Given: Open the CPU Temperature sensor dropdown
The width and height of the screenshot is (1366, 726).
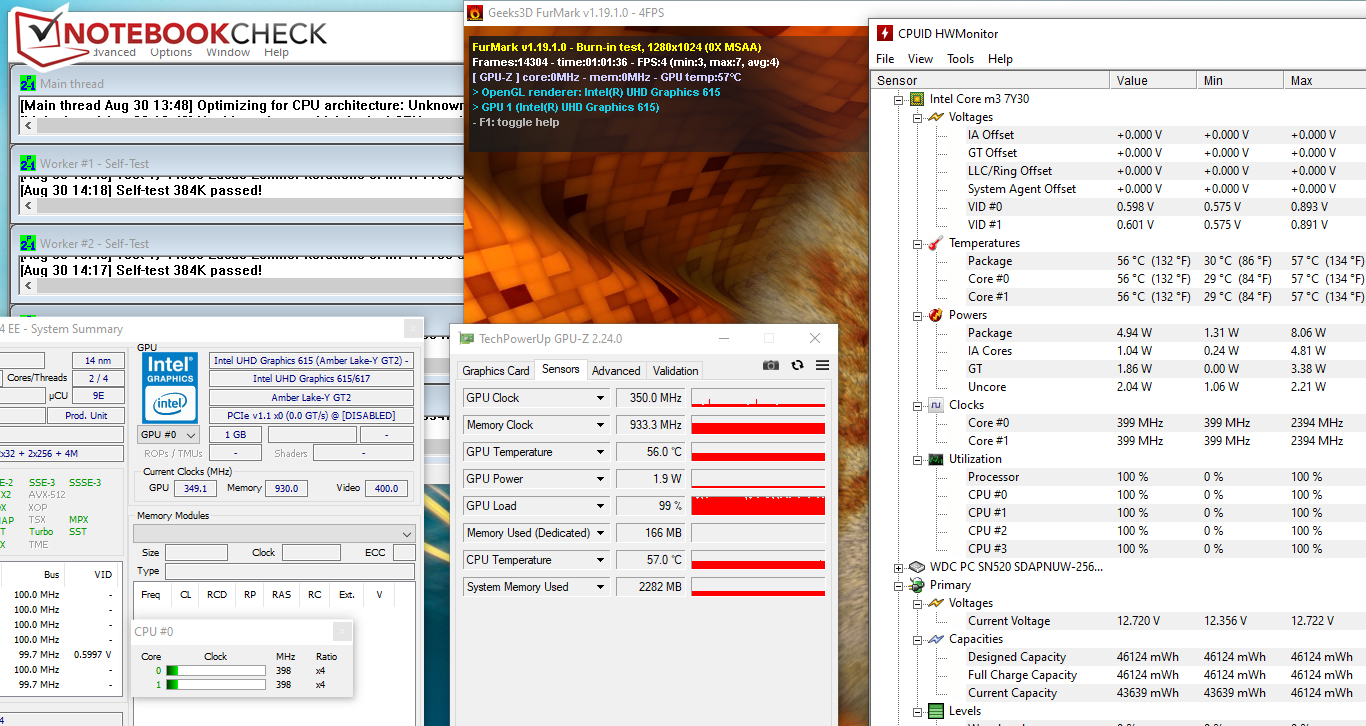Looking at the screenshot, I should [601, 560].
